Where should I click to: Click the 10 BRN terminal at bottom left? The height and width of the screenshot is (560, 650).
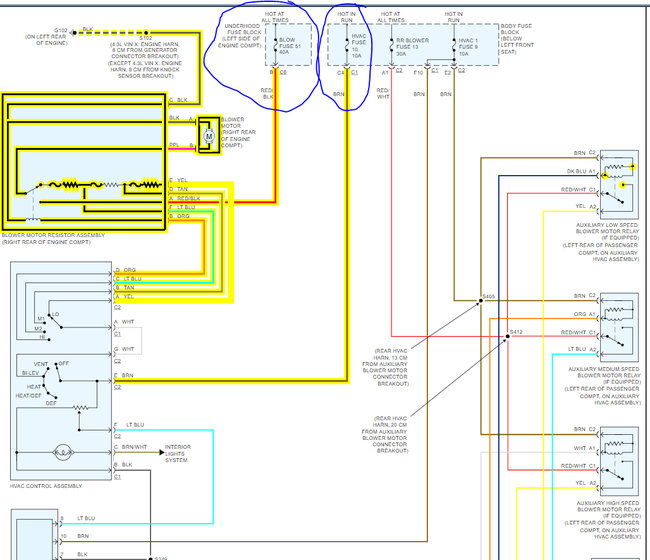[x=75, y=536]
